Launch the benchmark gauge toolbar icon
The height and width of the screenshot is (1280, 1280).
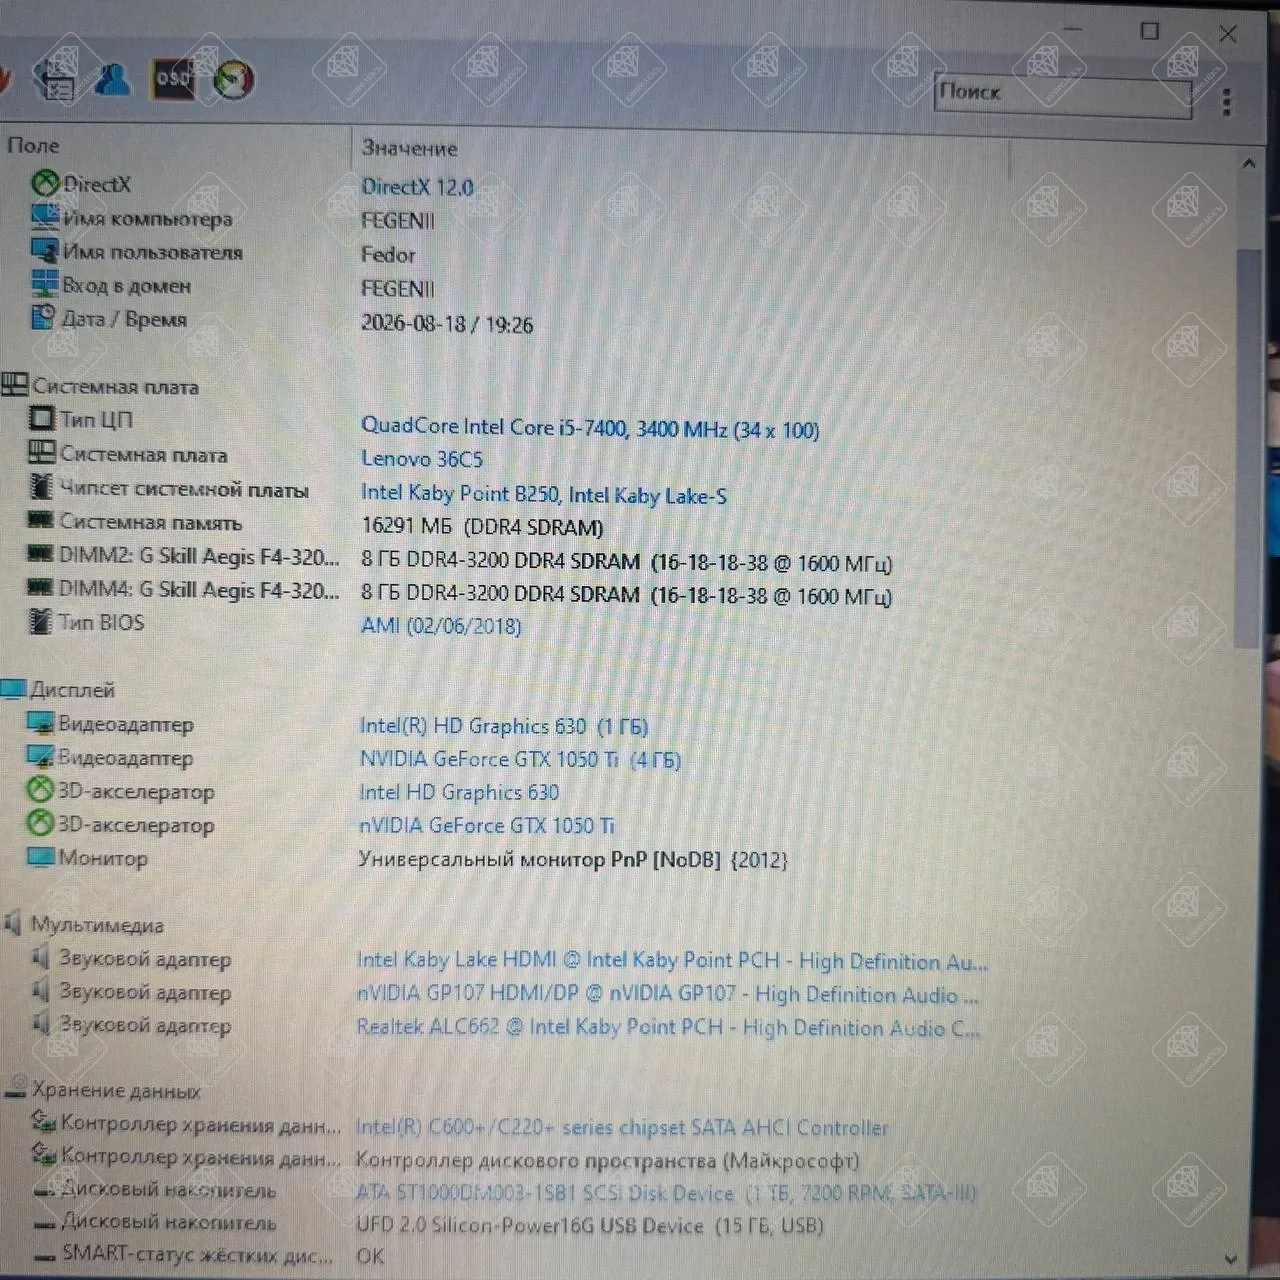(x=233, y=80)
